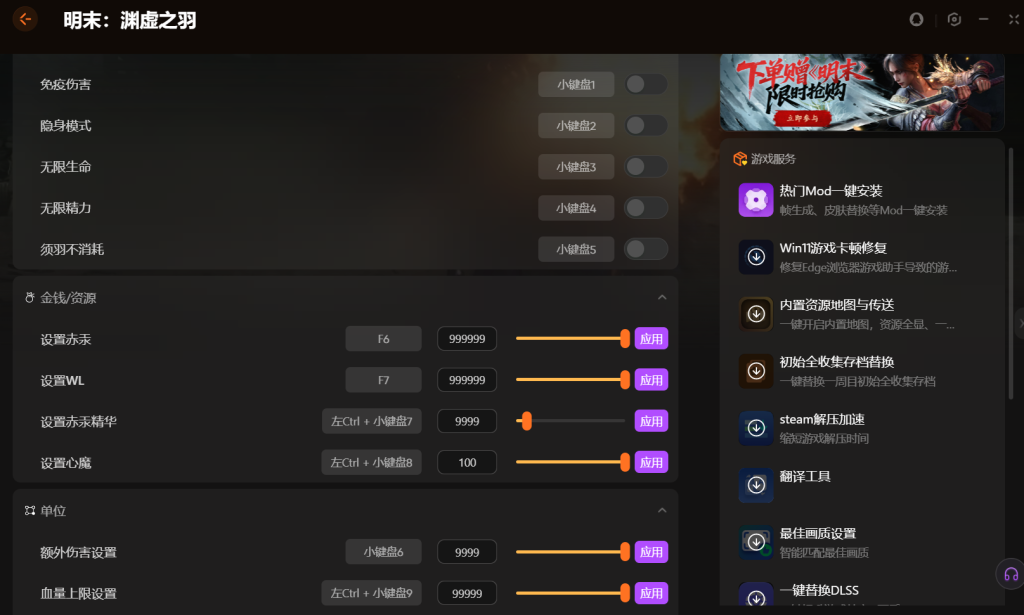This screenshot has height=615, width=1024.
Task: Open the settings hexagon icon in title bar
Action: (x=954, y=20)
